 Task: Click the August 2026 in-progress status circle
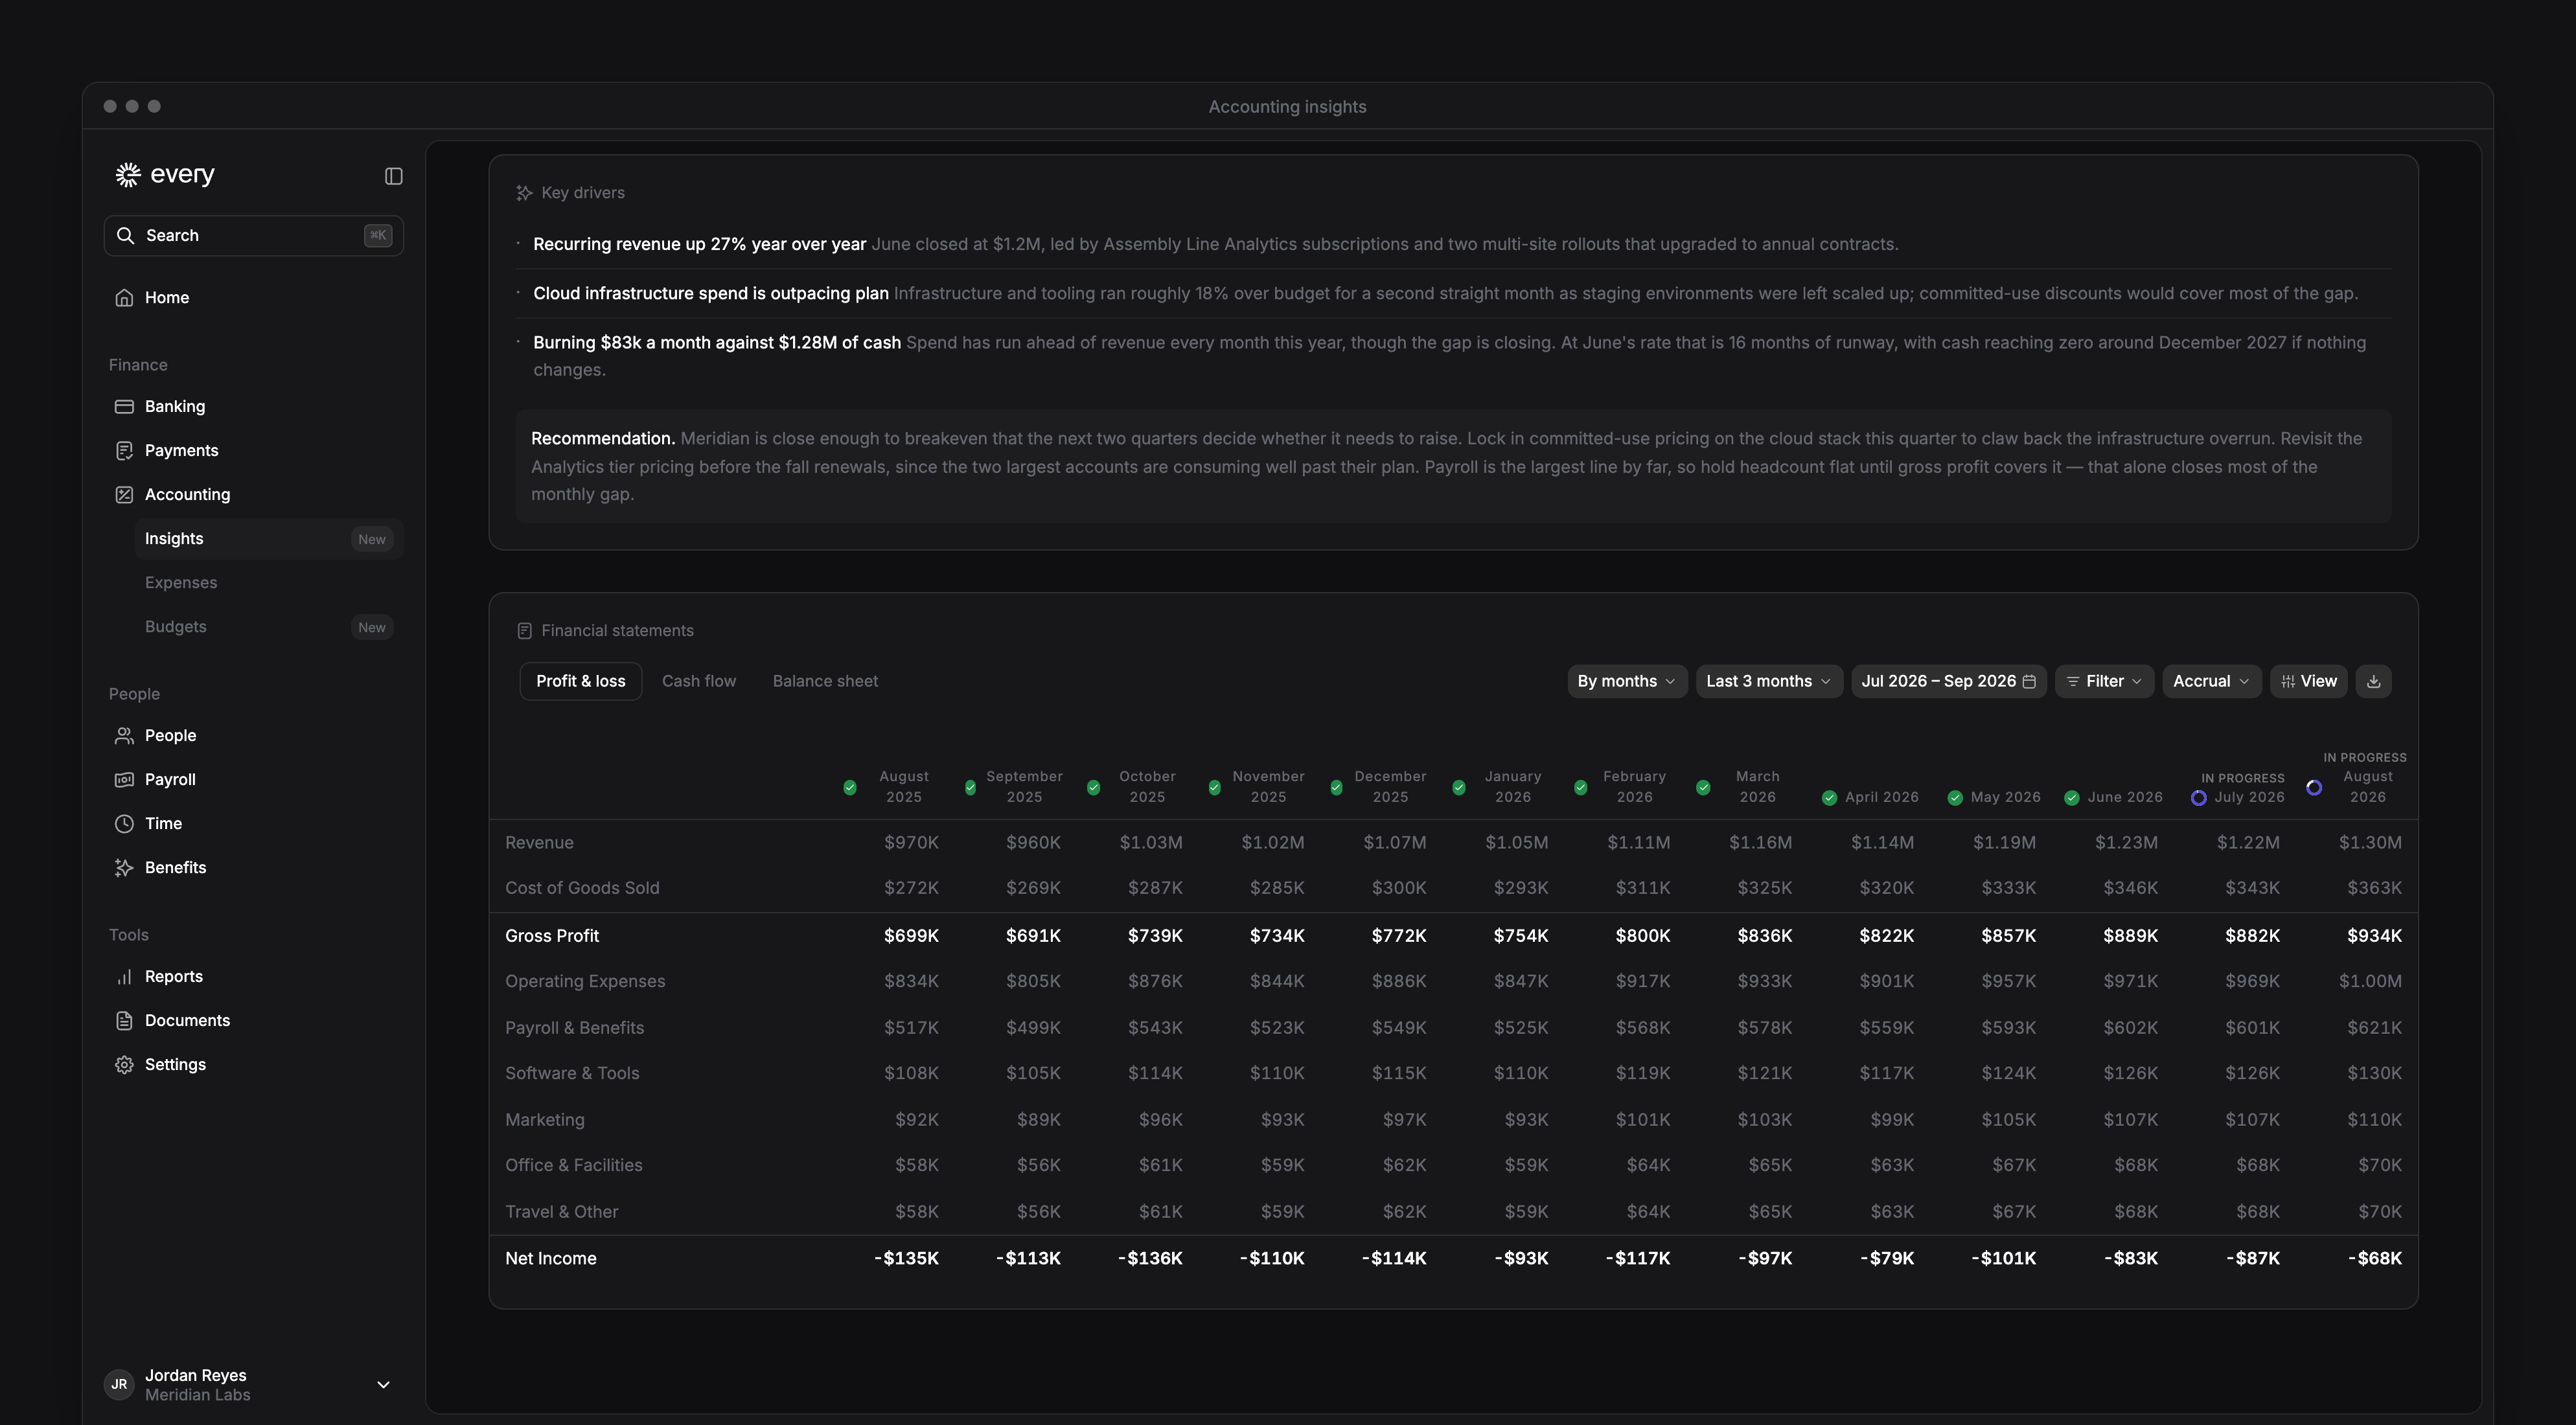[x=2314, y=788]
